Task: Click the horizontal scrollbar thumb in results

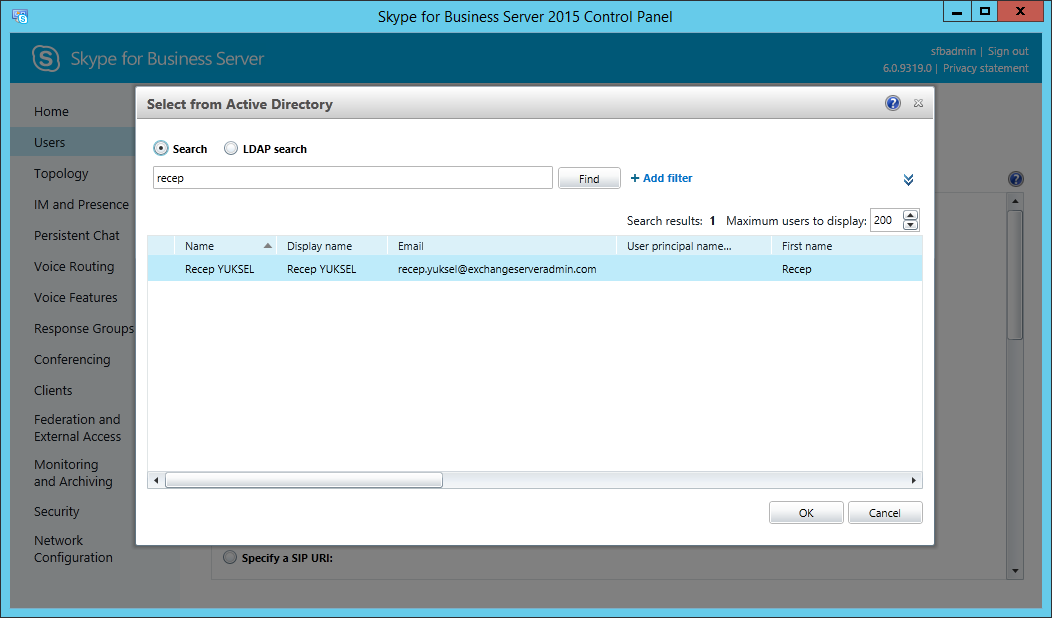Action: pos(304,480)
